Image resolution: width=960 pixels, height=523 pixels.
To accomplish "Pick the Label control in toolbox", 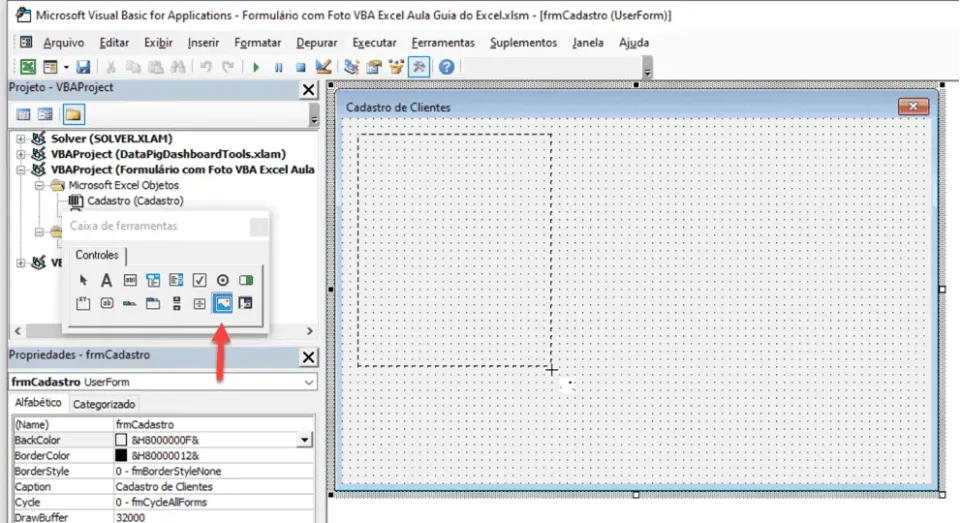I will (107, 280).
